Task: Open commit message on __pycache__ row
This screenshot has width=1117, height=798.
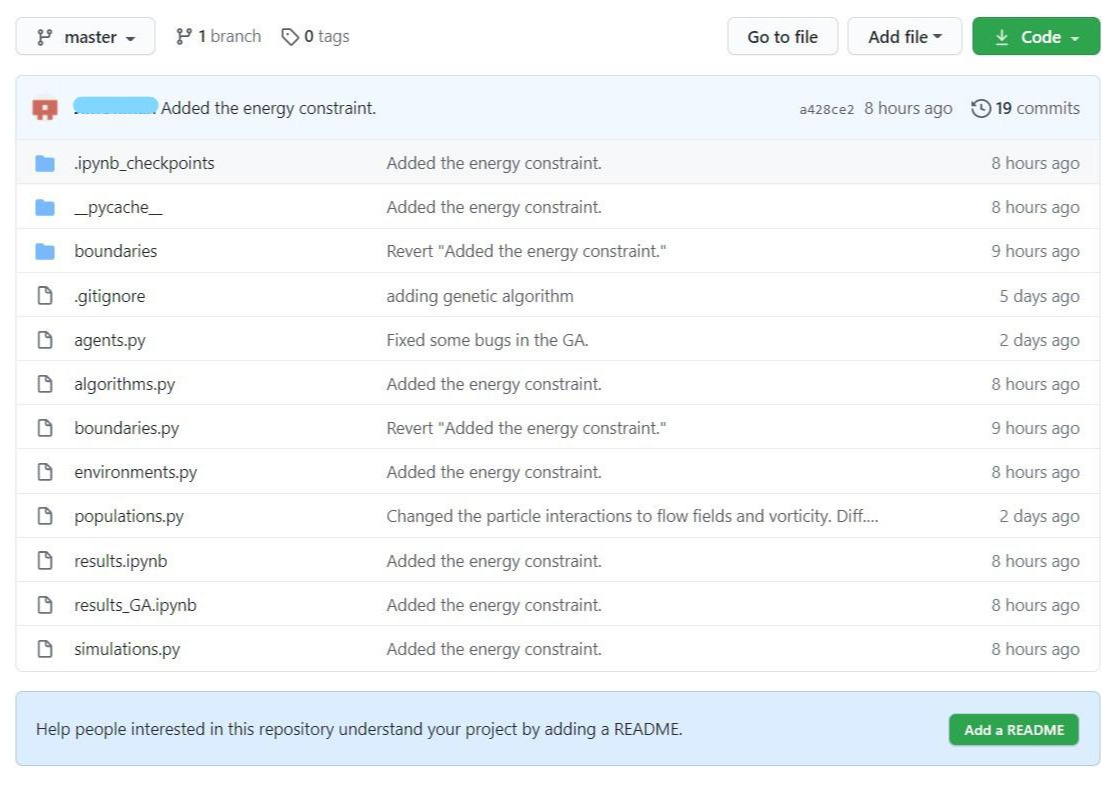Action: [494, 207]
